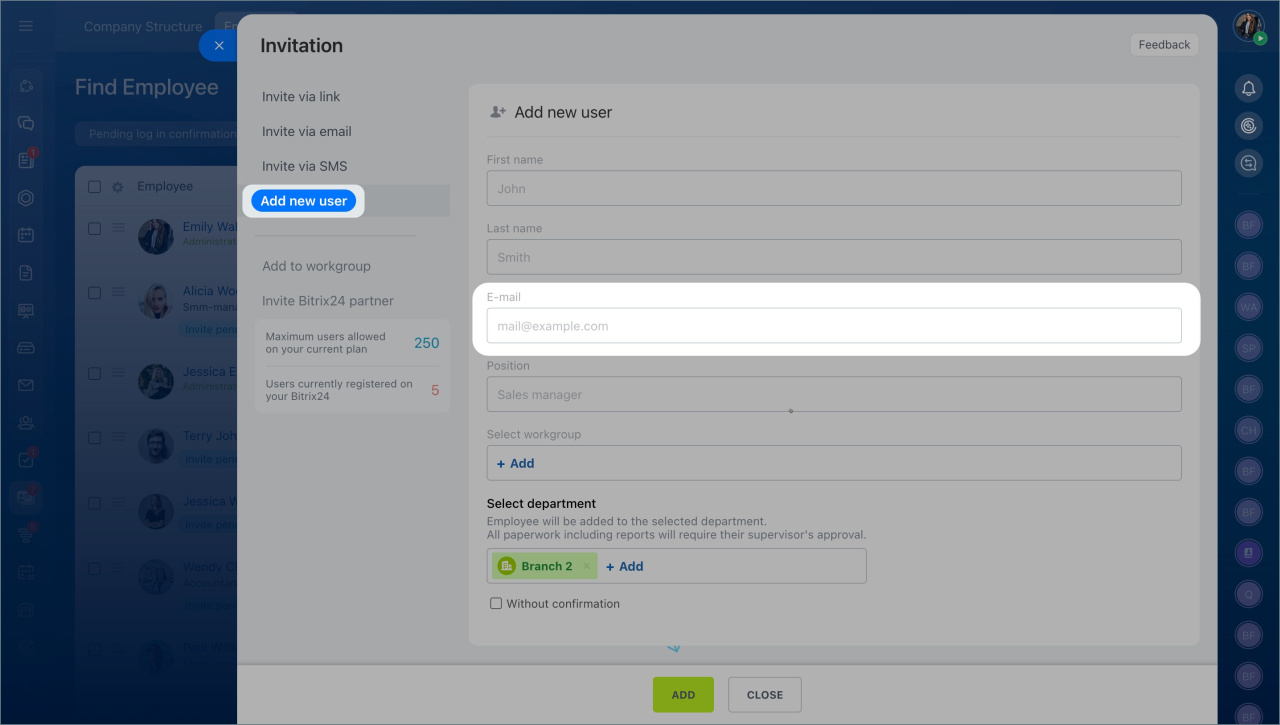Tick the checkbox for Emily's row
The height and width of the screenshot is (725, 1280).
coord(94,228)
